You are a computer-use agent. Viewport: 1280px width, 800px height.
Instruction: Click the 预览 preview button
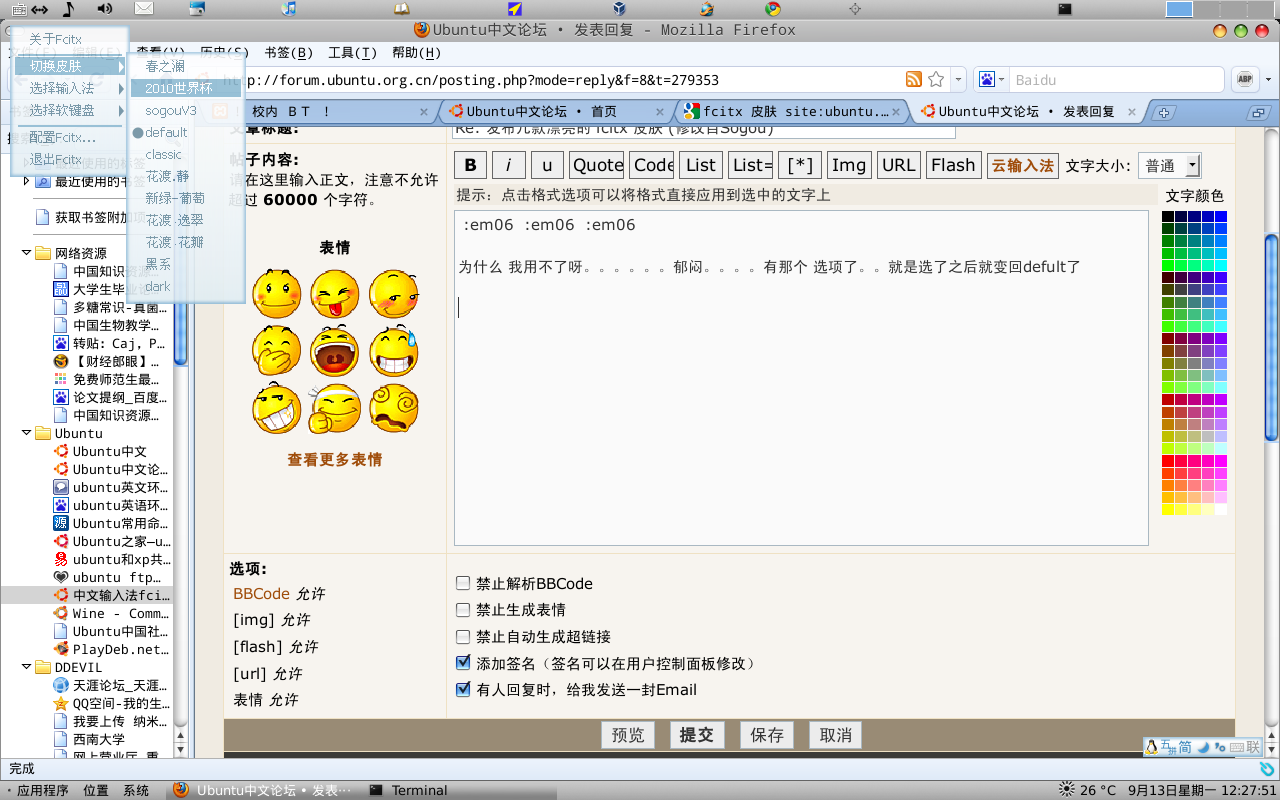(x=628, y=735)
